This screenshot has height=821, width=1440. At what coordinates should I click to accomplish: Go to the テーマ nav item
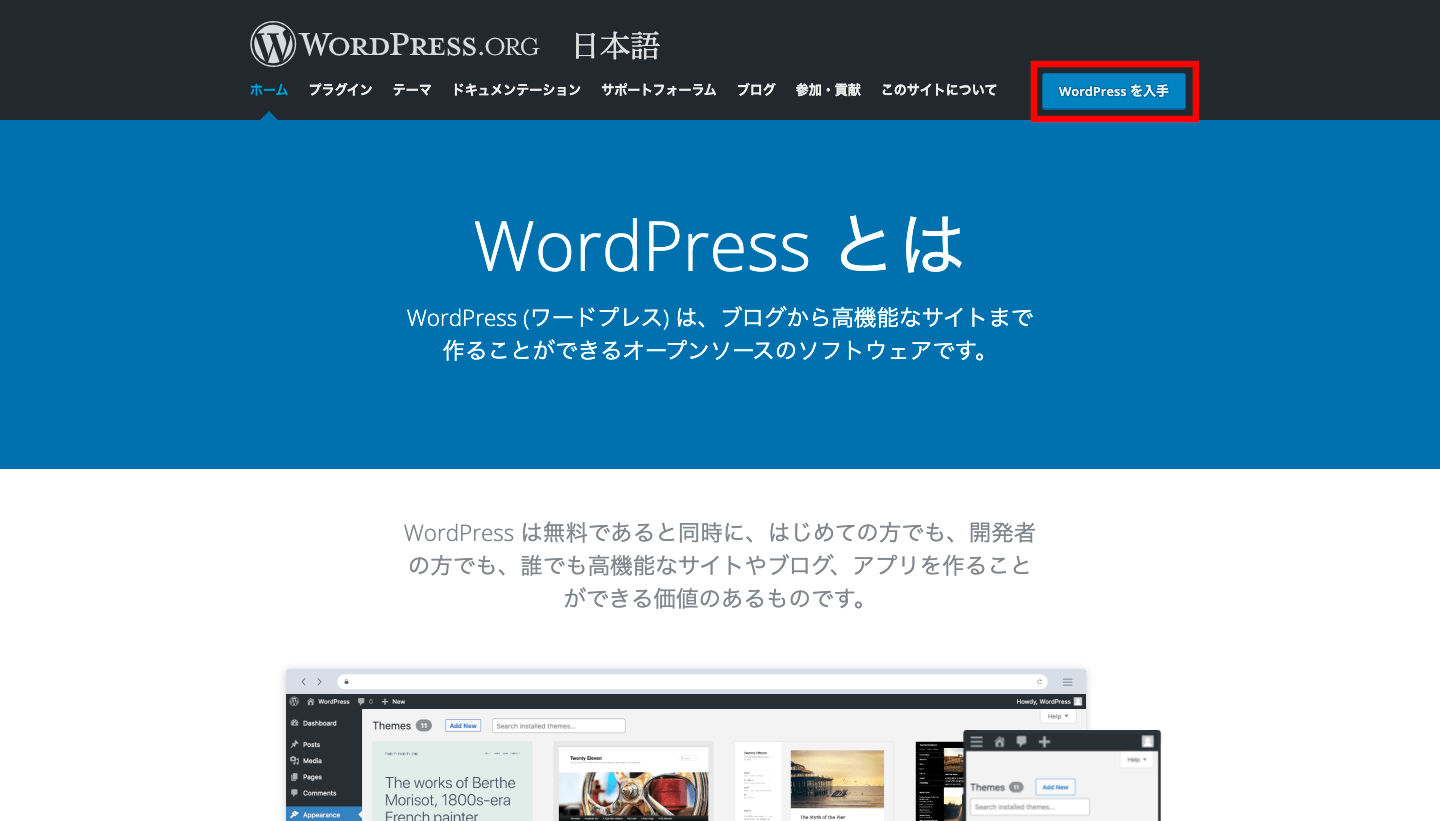click(x=412, y=90)
